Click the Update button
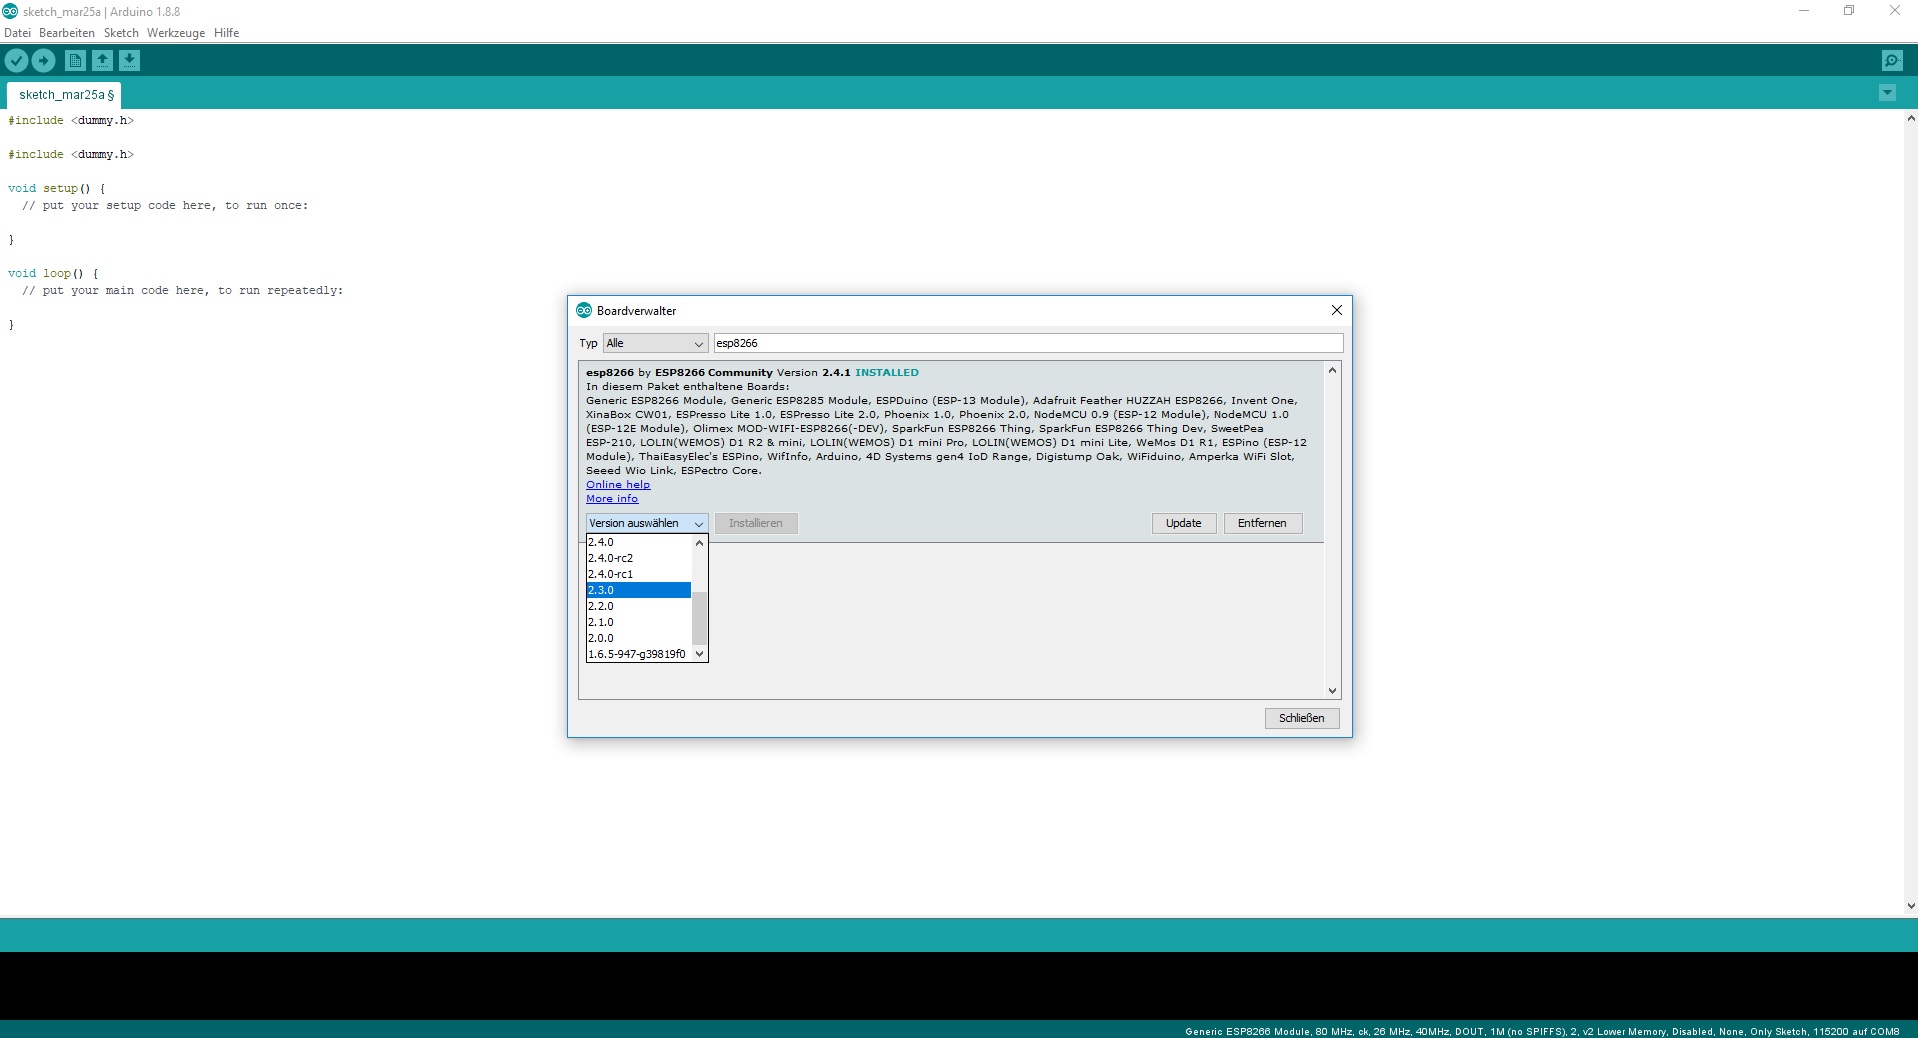 pos(1183,523)
